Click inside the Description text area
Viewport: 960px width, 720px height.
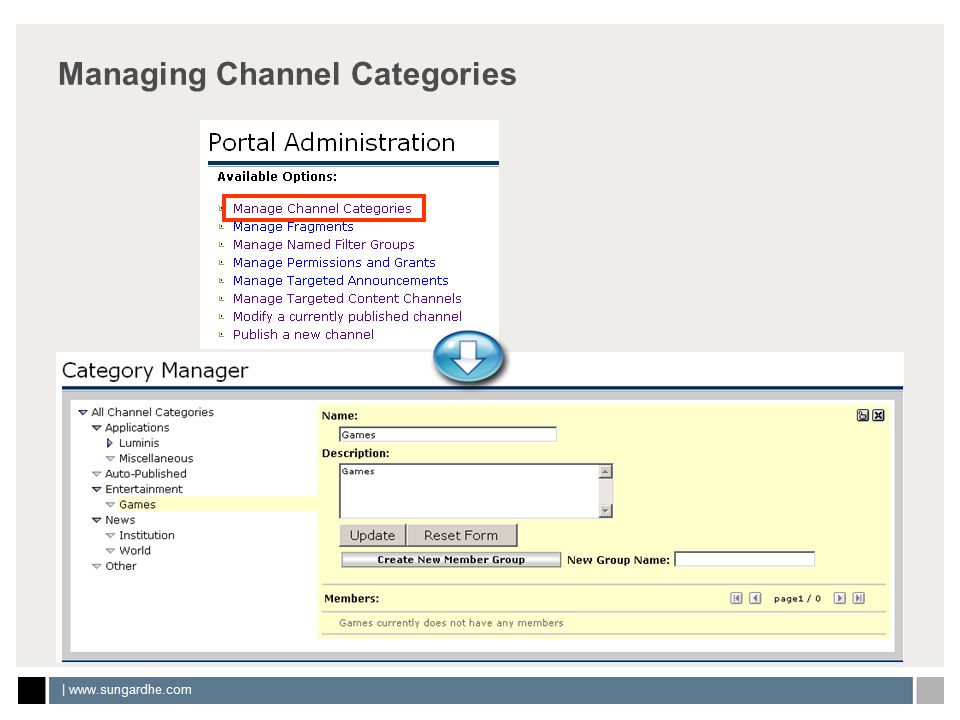click(469, 491)
